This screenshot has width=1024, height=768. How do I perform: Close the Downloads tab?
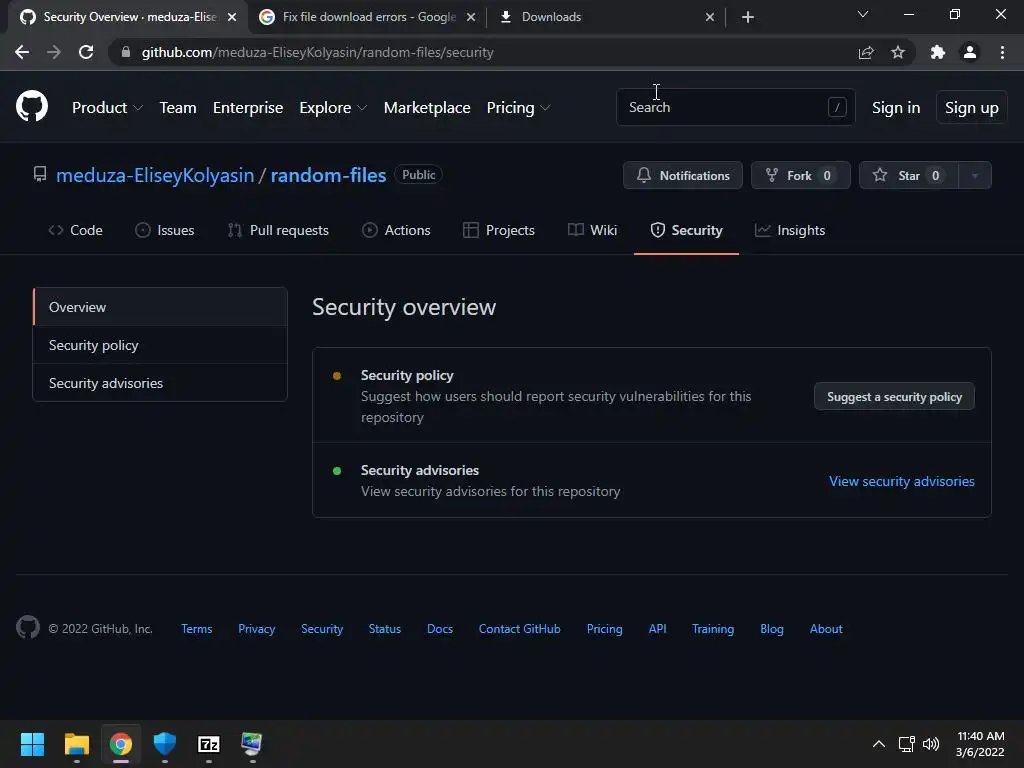coord(710,17)
